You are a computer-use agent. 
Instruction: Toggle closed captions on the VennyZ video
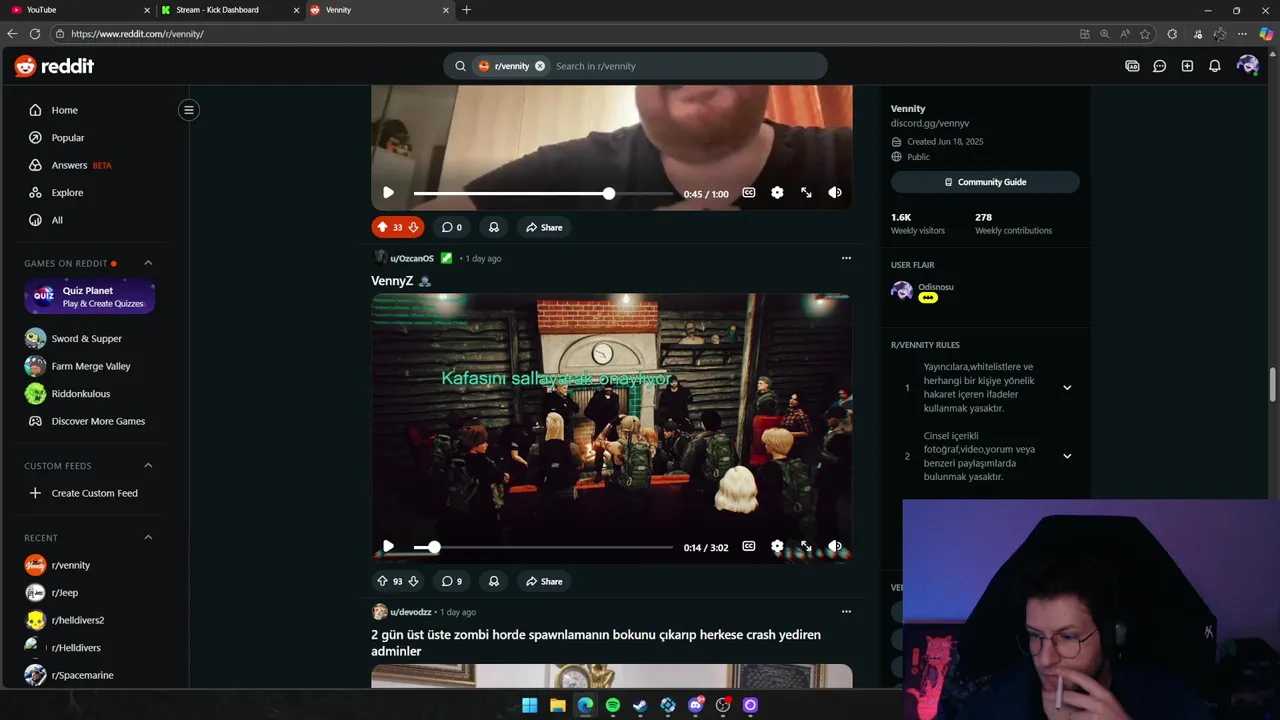(x=748, y=547)
